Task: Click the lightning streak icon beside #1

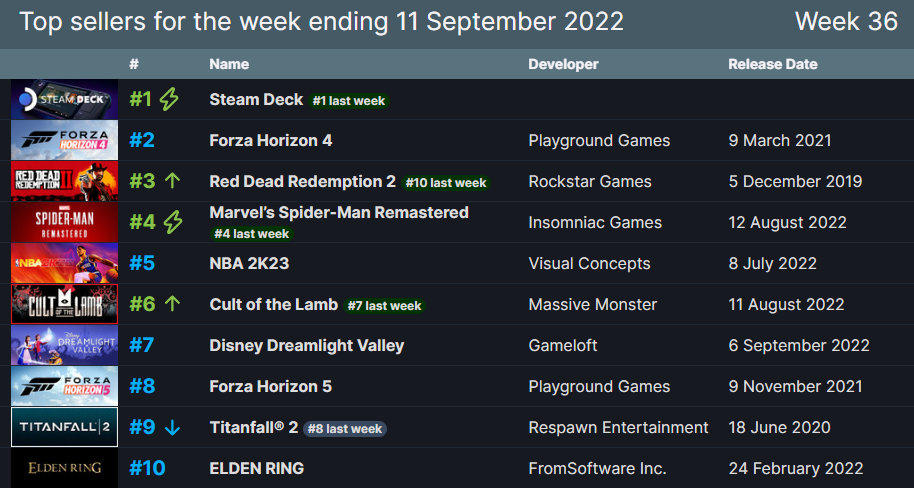Action: 169,99
